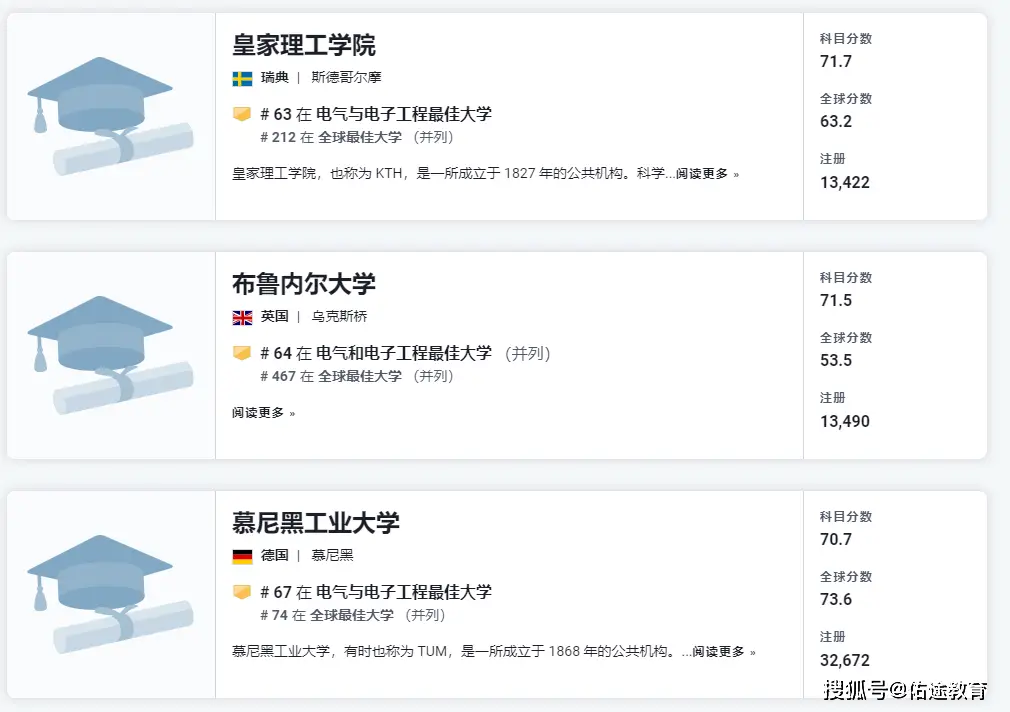Image resolution: width=1010 pixels, height=712 pixels.
Task: Click the Germany flag icon
Action: (x=242, y=556)
